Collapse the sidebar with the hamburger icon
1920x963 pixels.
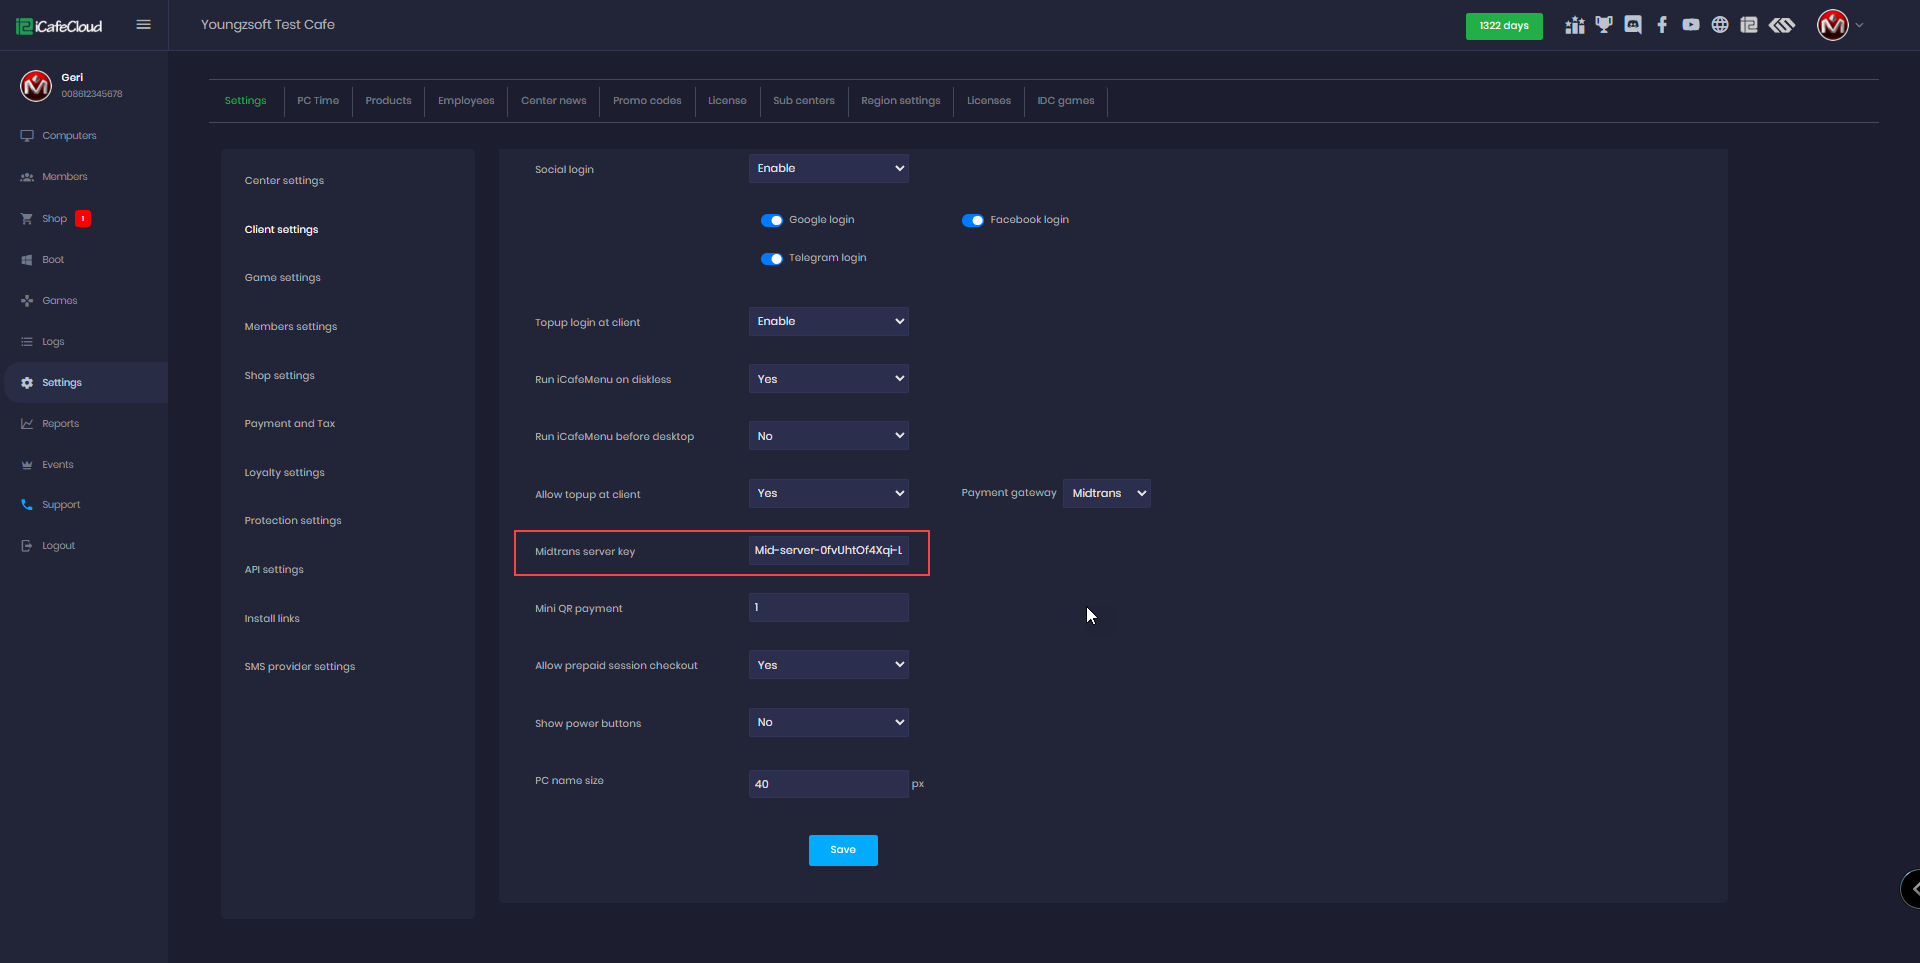(144, 25)
